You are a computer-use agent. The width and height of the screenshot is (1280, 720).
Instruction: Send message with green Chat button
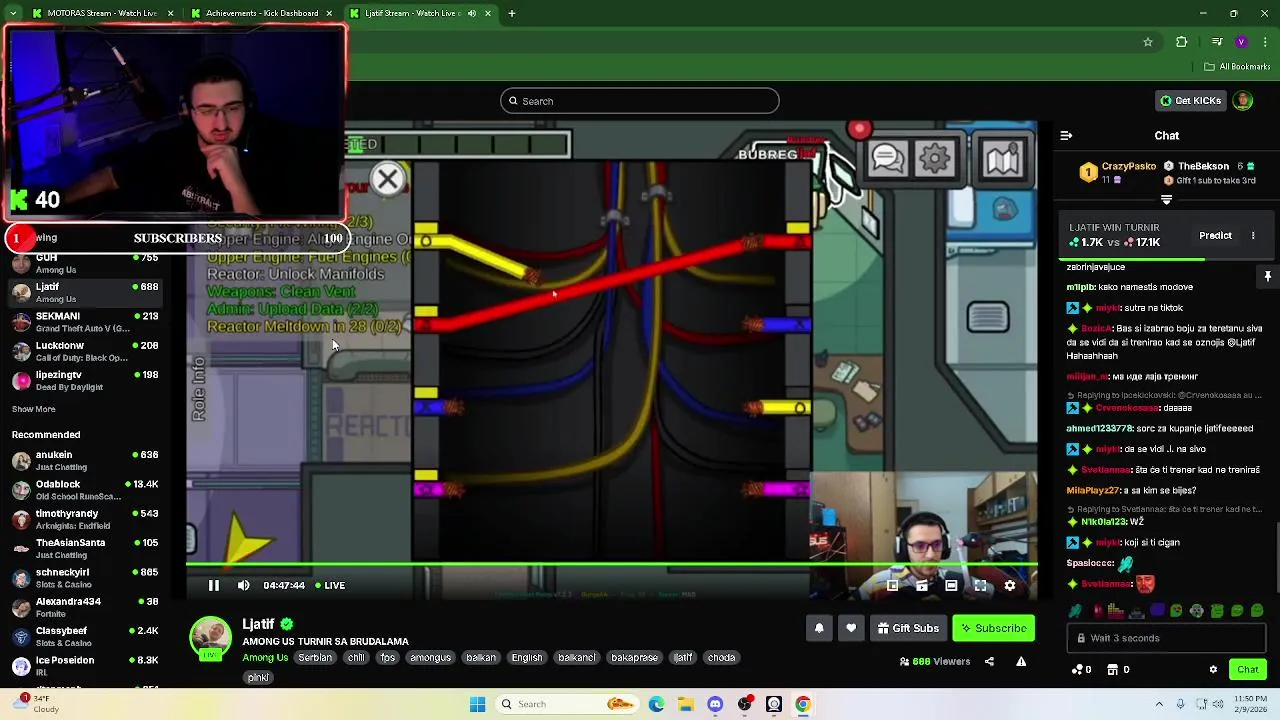point(1248,669)
